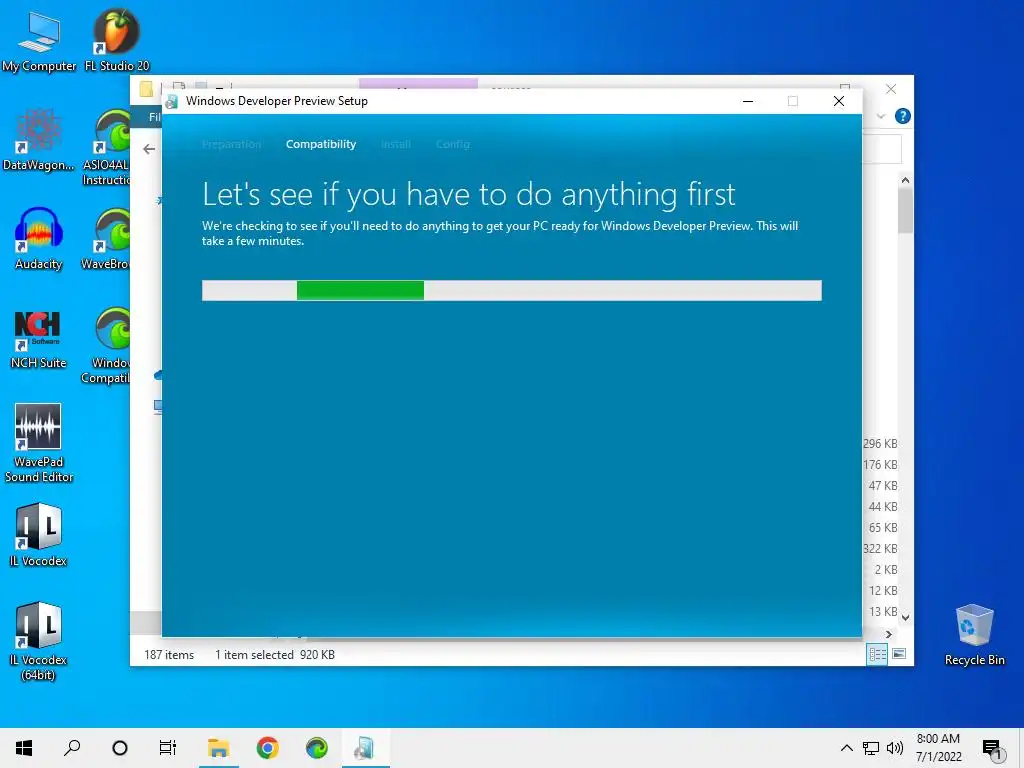Open the IL Vocodex (64bit) shortcut

pos(39,641)
